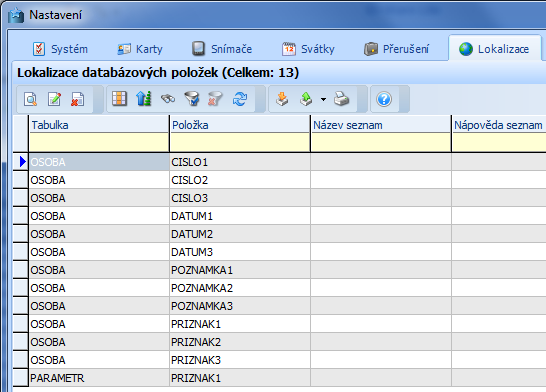The height and width of the screenshot is (392, 546).
Task: Switch to the Svátky tab
Action: pos(308,49)
